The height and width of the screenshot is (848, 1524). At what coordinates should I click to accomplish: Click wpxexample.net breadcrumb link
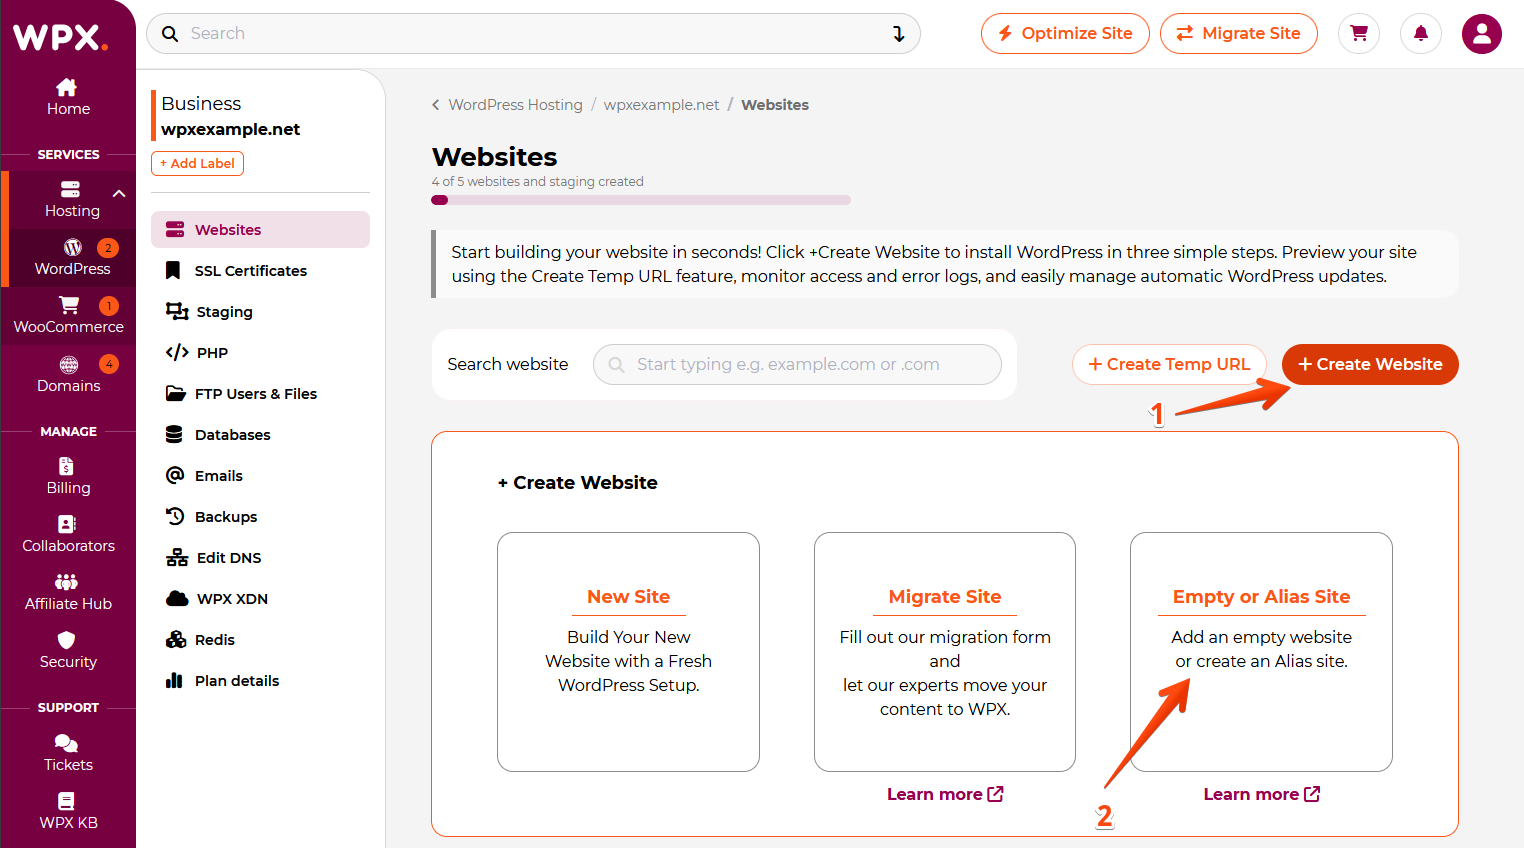tap(661, 105)
